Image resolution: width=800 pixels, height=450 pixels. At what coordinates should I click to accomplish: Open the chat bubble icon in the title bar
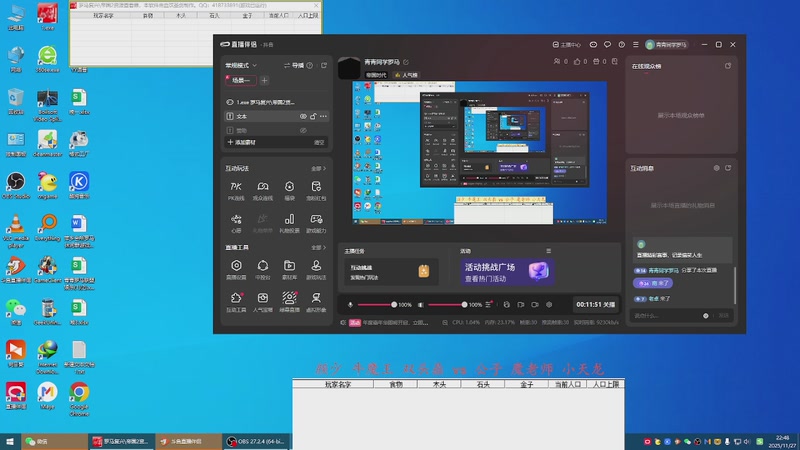[x=607, y=45]
